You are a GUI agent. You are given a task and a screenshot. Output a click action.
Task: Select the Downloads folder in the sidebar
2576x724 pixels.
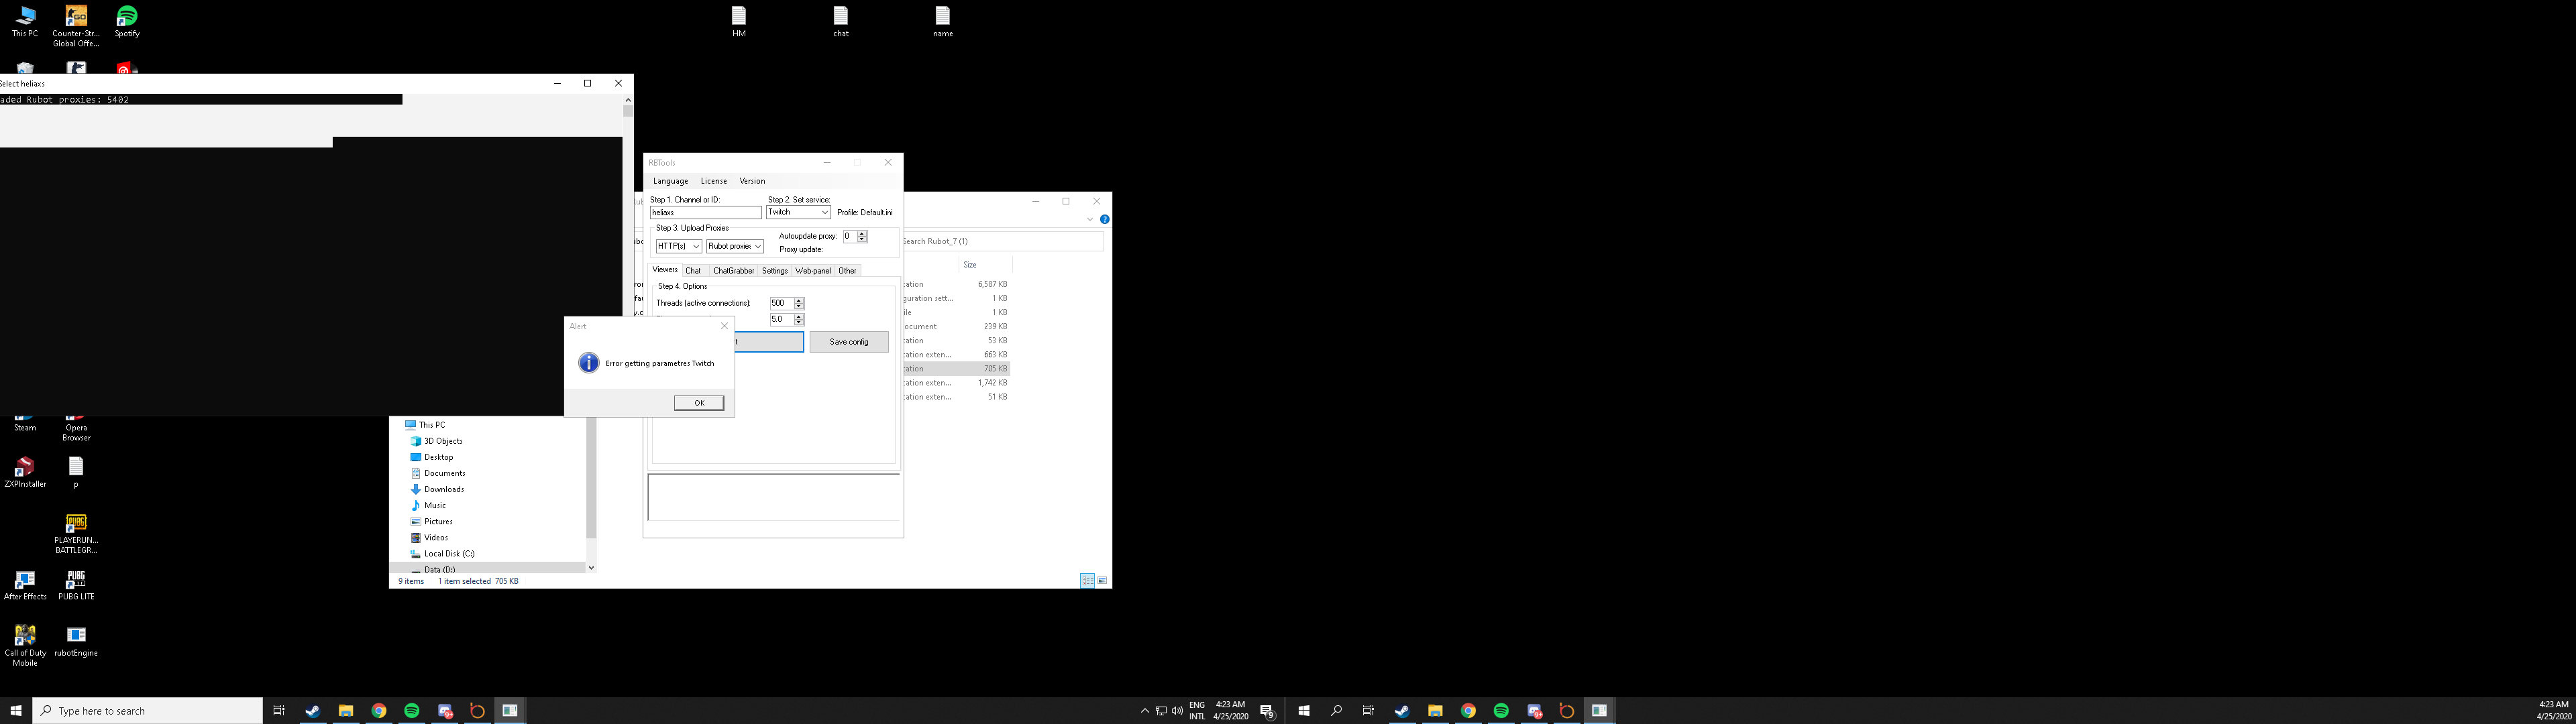pos(443,489)
